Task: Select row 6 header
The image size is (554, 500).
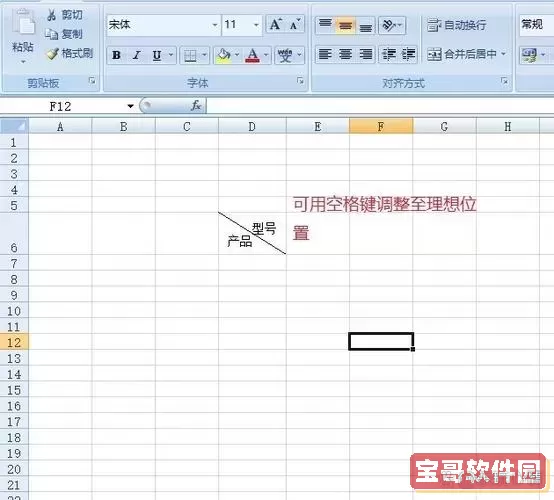Action: [x=14, y=234]
